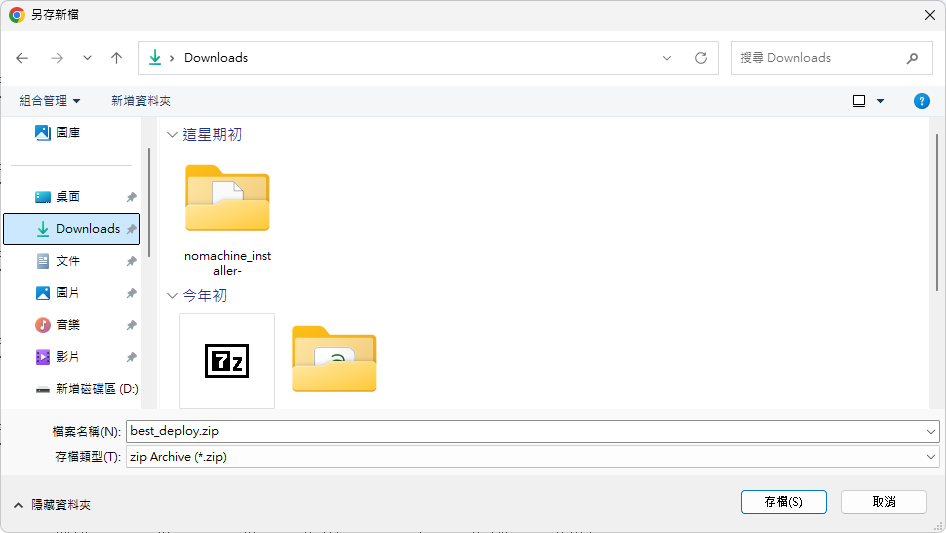Refresh the Downloads folder view
This screenshot has height=533, width=946.
(700, 58)
